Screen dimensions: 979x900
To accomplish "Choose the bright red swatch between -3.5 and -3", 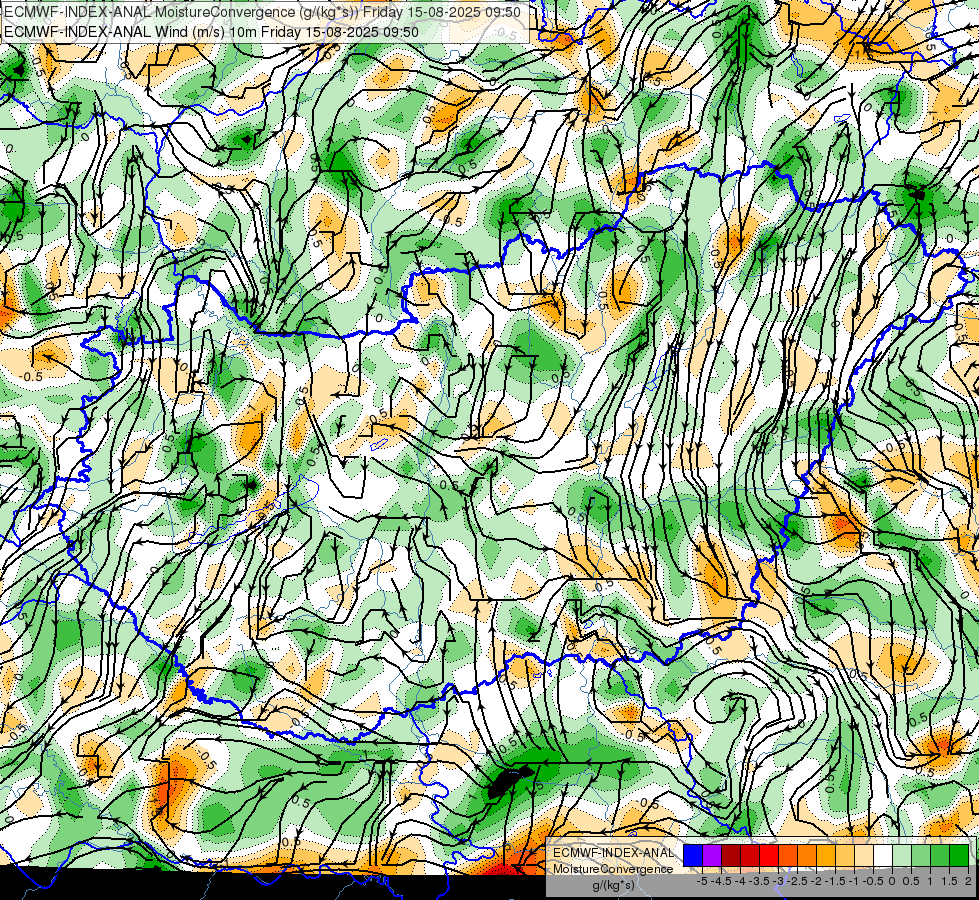I will coord(769,855).
